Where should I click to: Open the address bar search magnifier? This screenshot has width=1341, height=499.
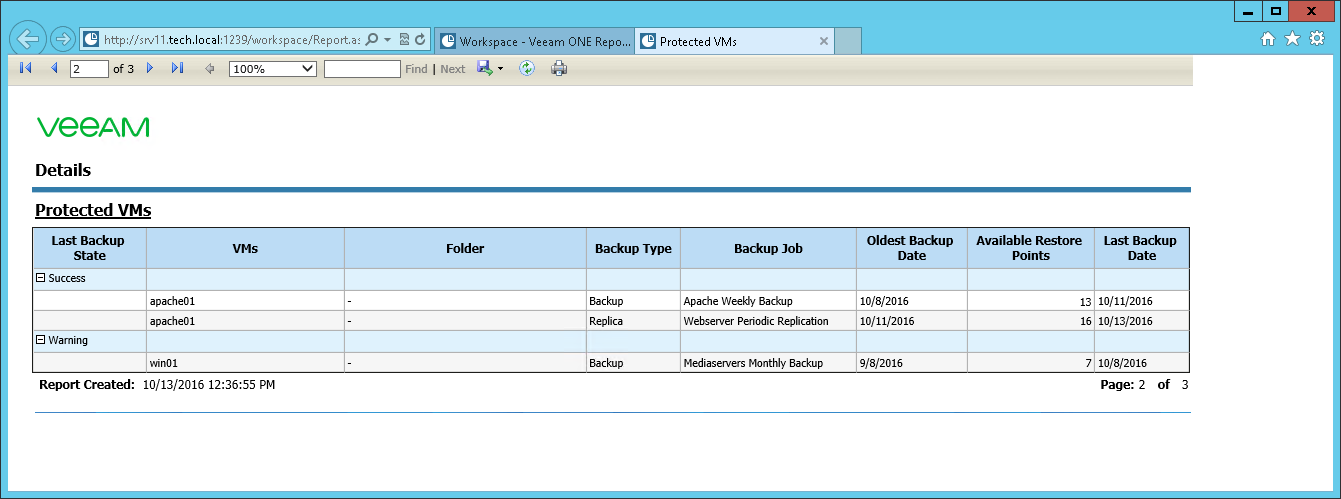pos(371,40)
